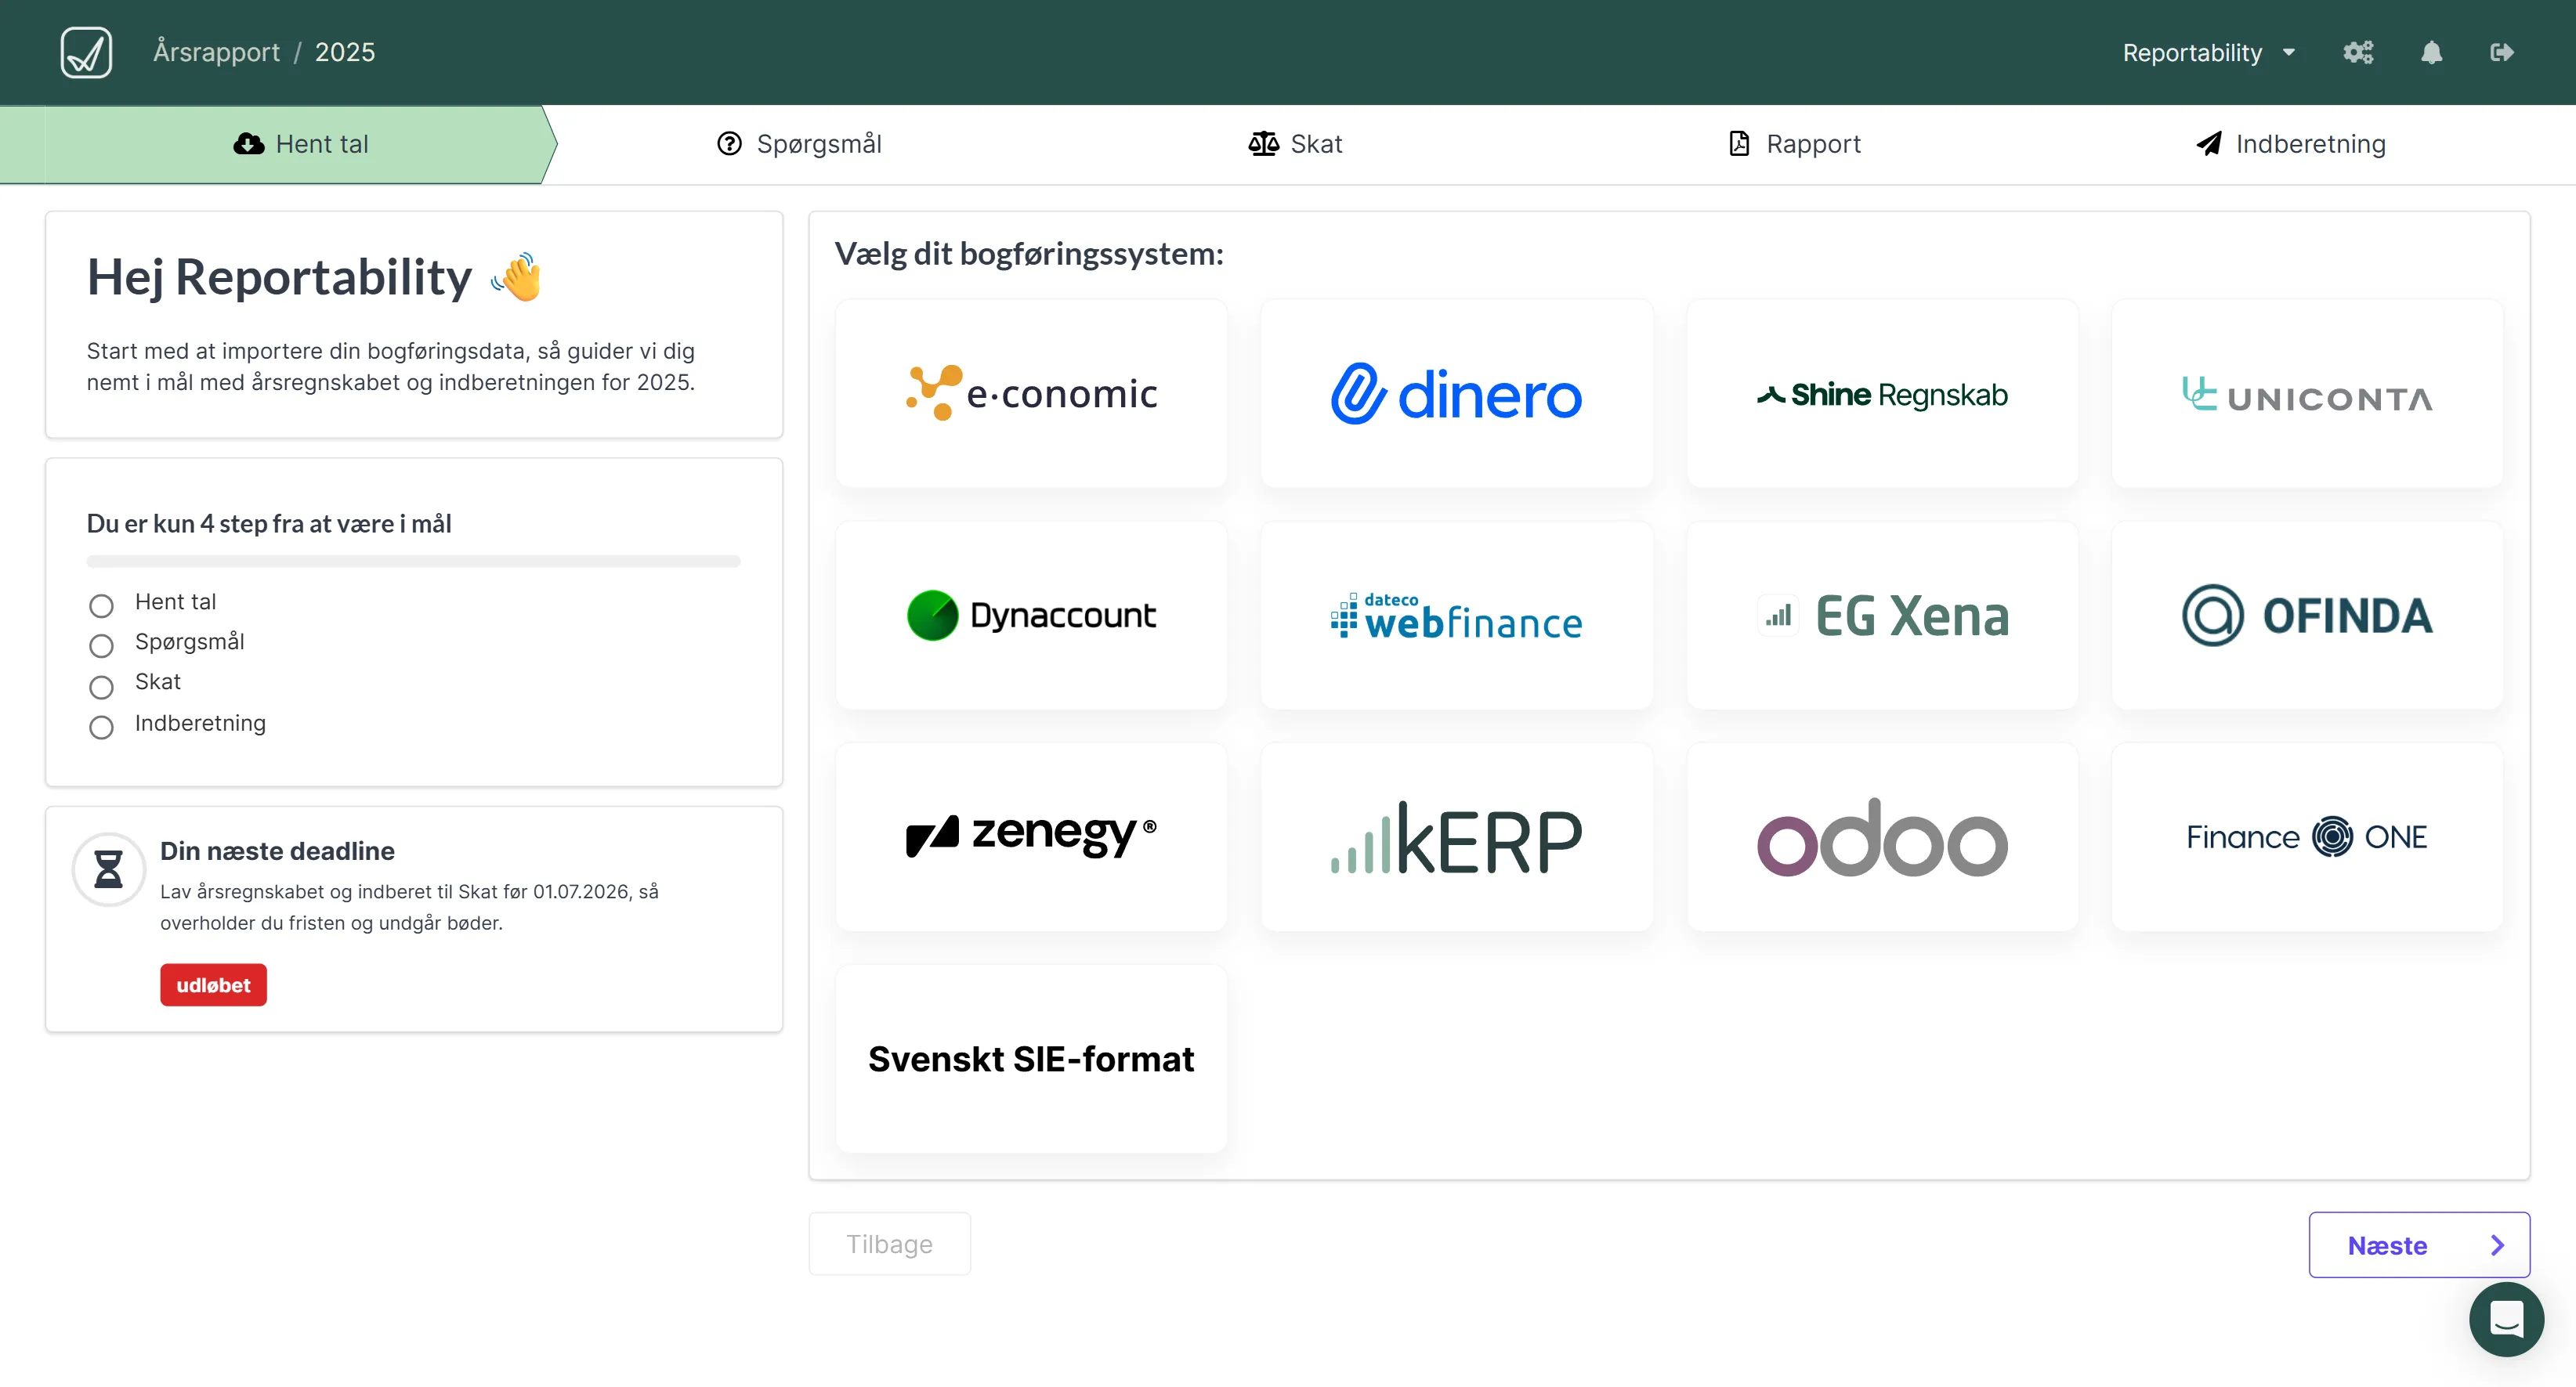
Task: Open the Reportability account dropdown
Action: [2208, 52]
